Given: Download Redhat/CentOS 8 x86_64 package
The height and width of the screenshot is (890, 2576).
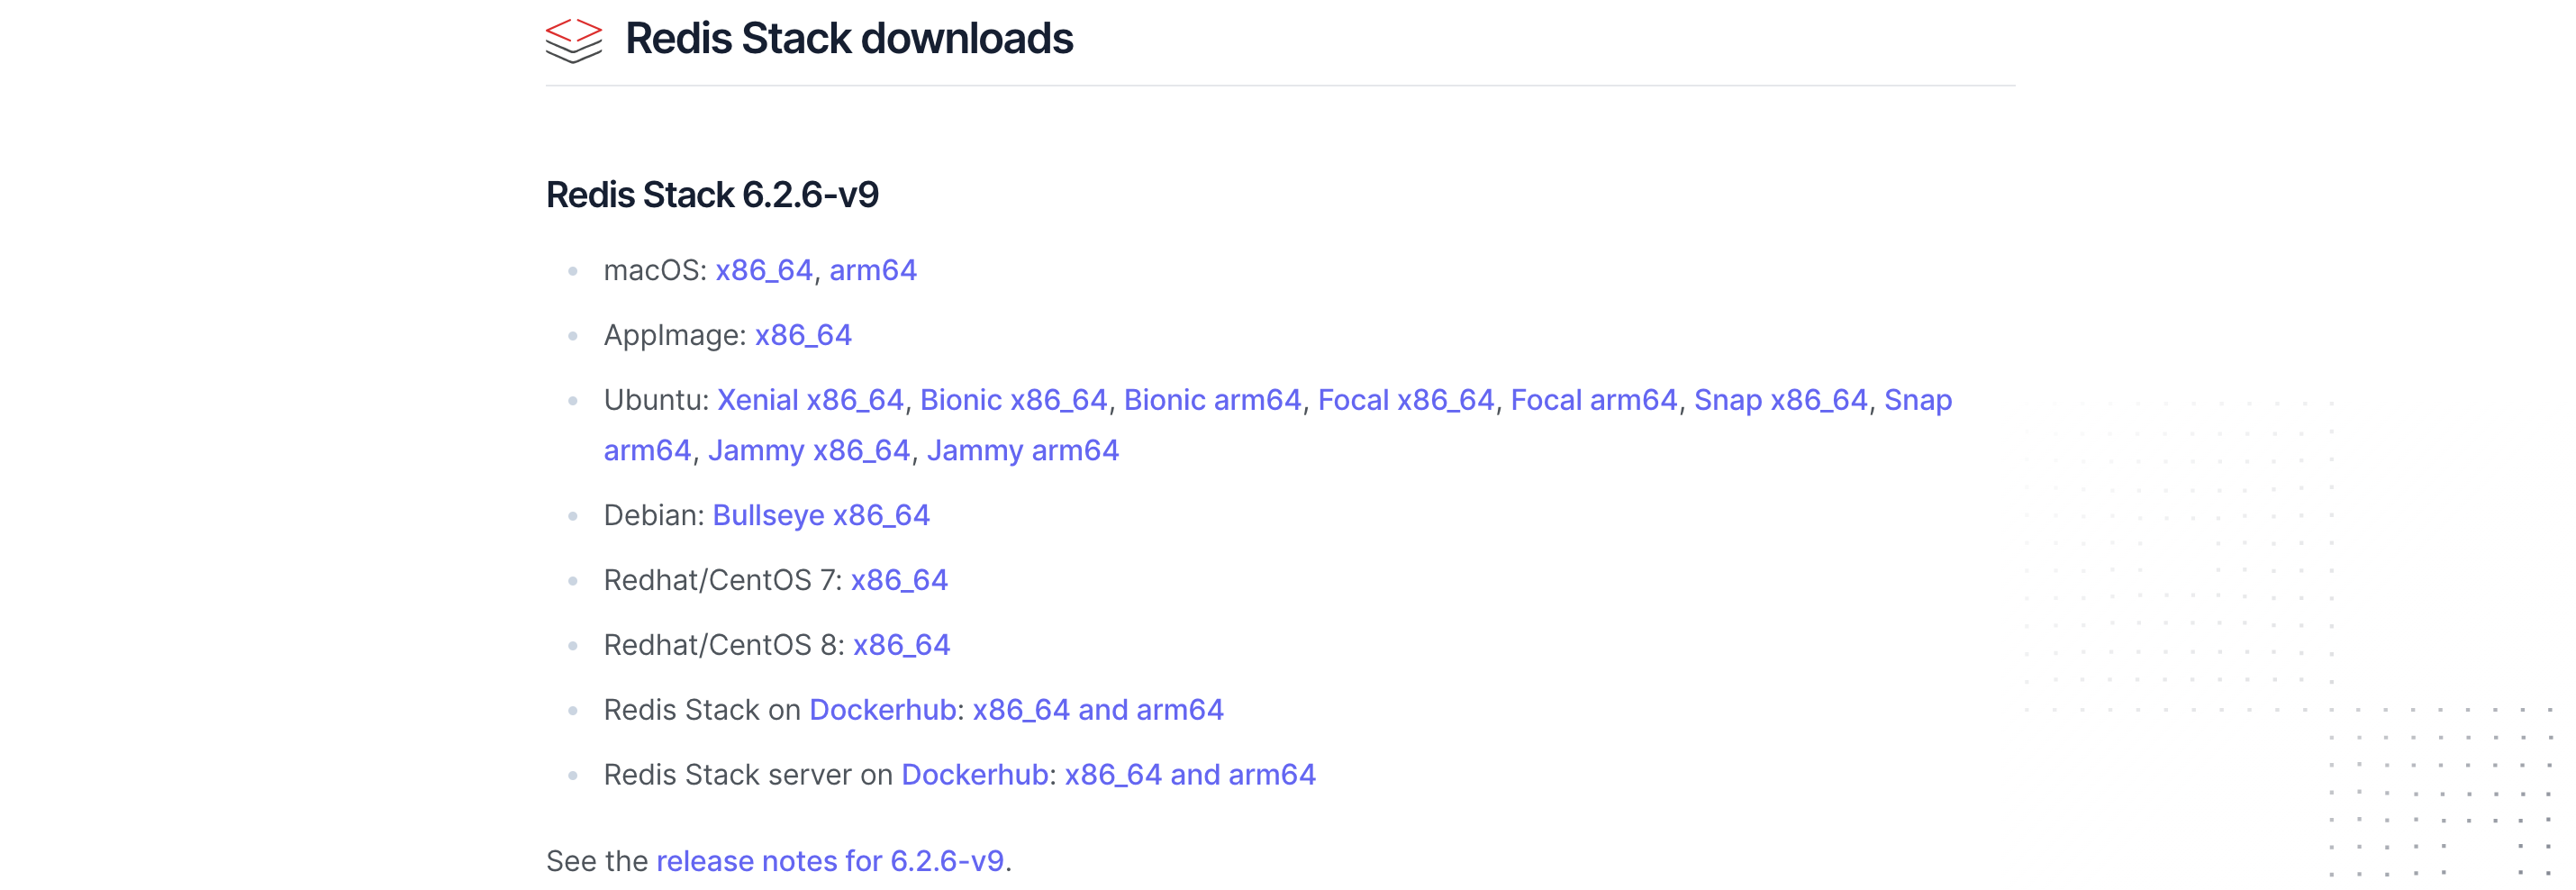Looking at the screenshot, I should click(901, 645).
